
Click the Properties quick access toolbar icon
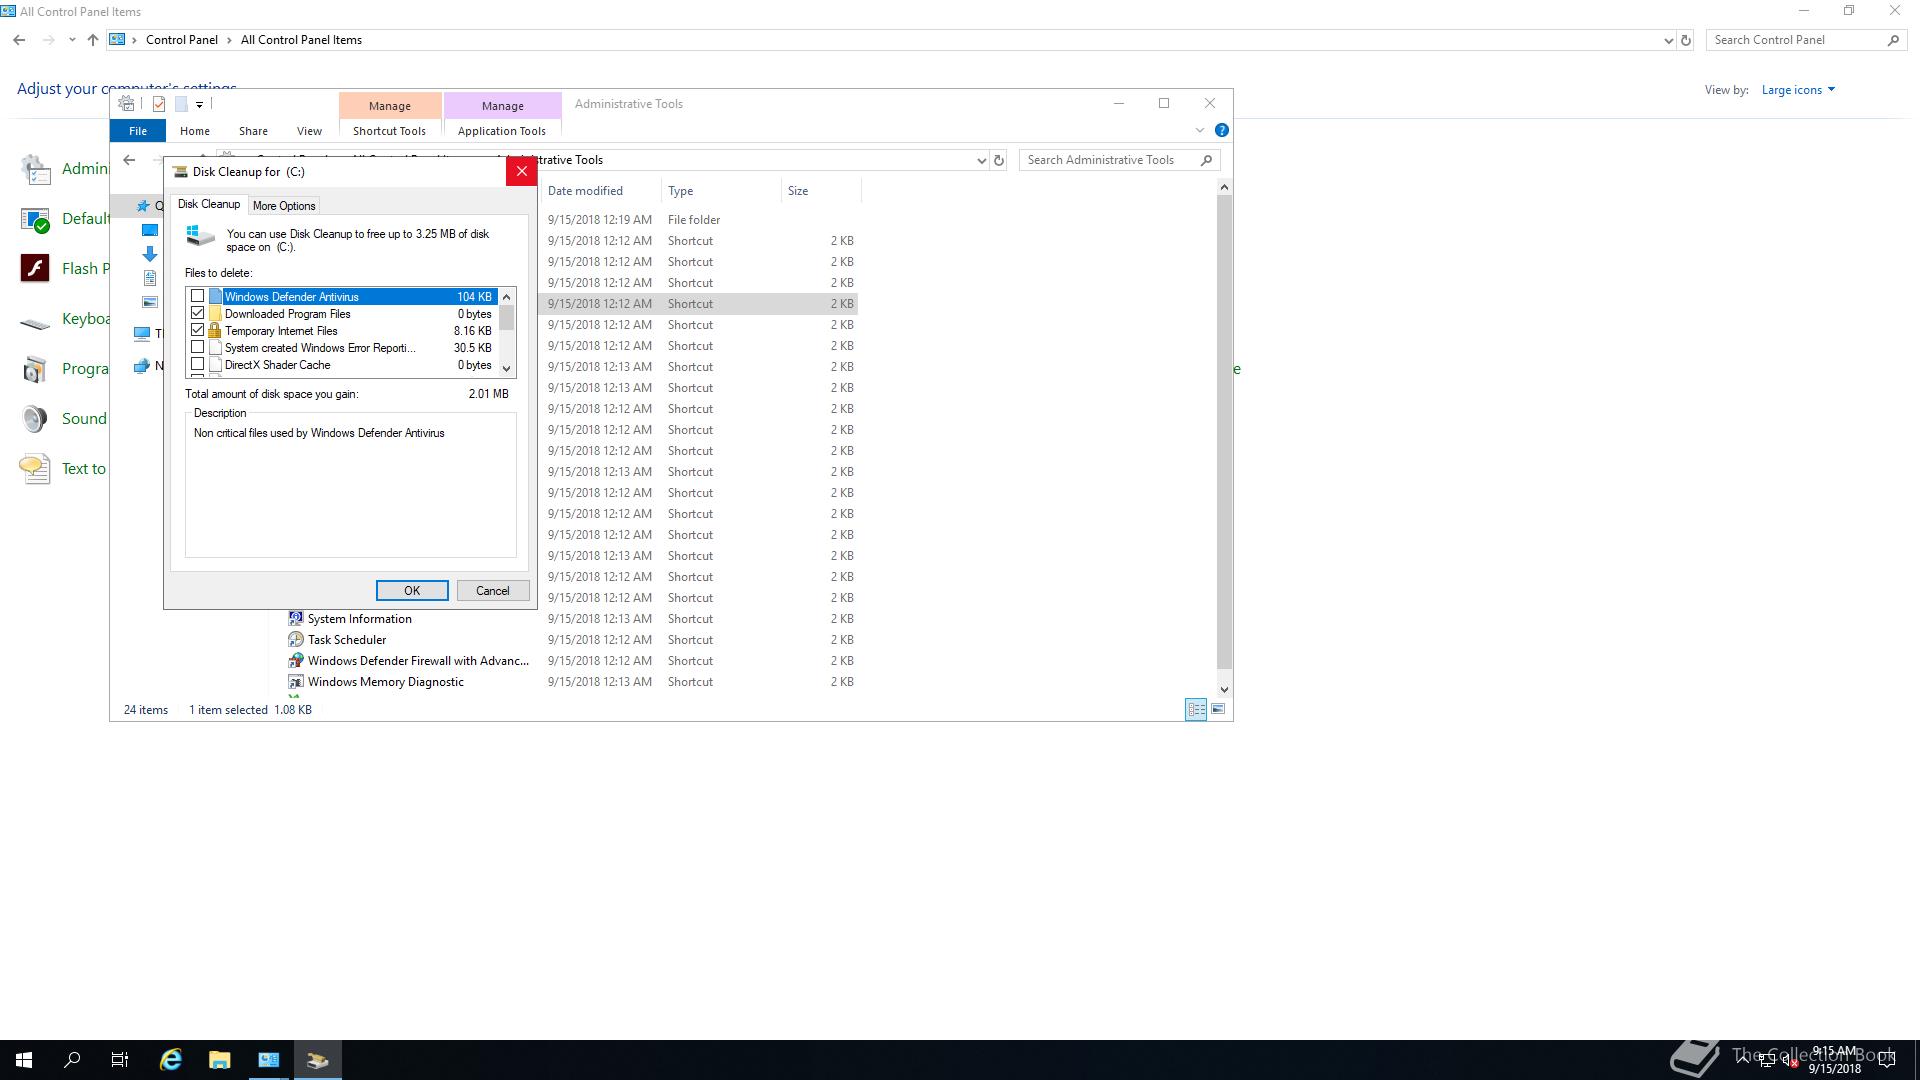pyautogui.click(x=158, y=103)
